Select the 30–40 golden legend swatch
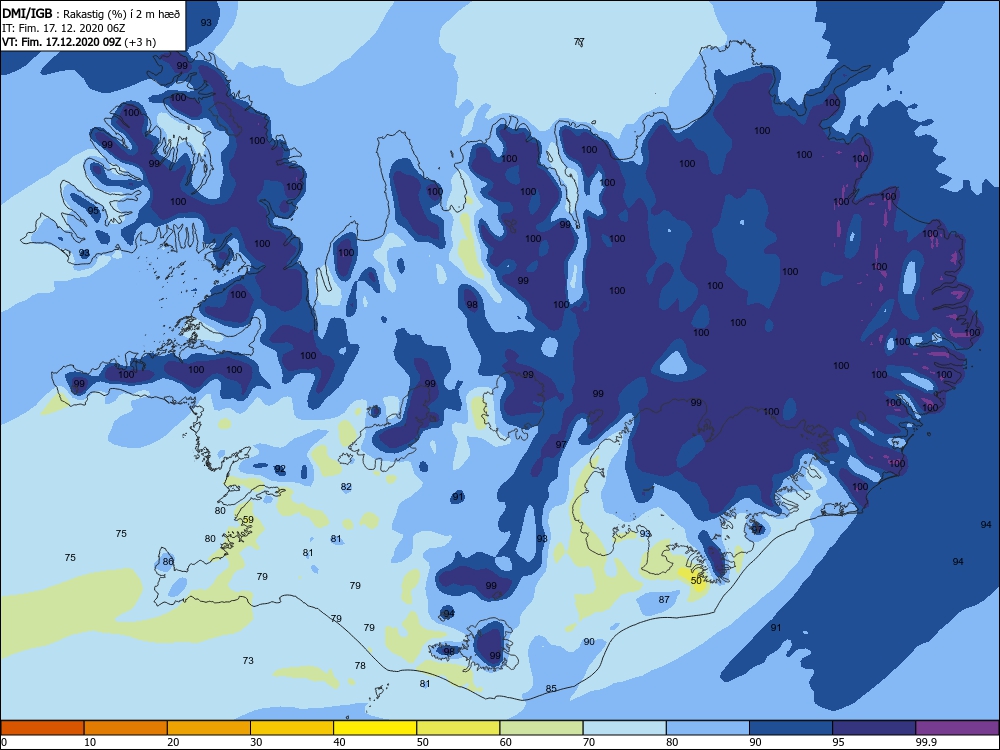The height and width of the screenshot is (750, 1000). coord(292,728)
